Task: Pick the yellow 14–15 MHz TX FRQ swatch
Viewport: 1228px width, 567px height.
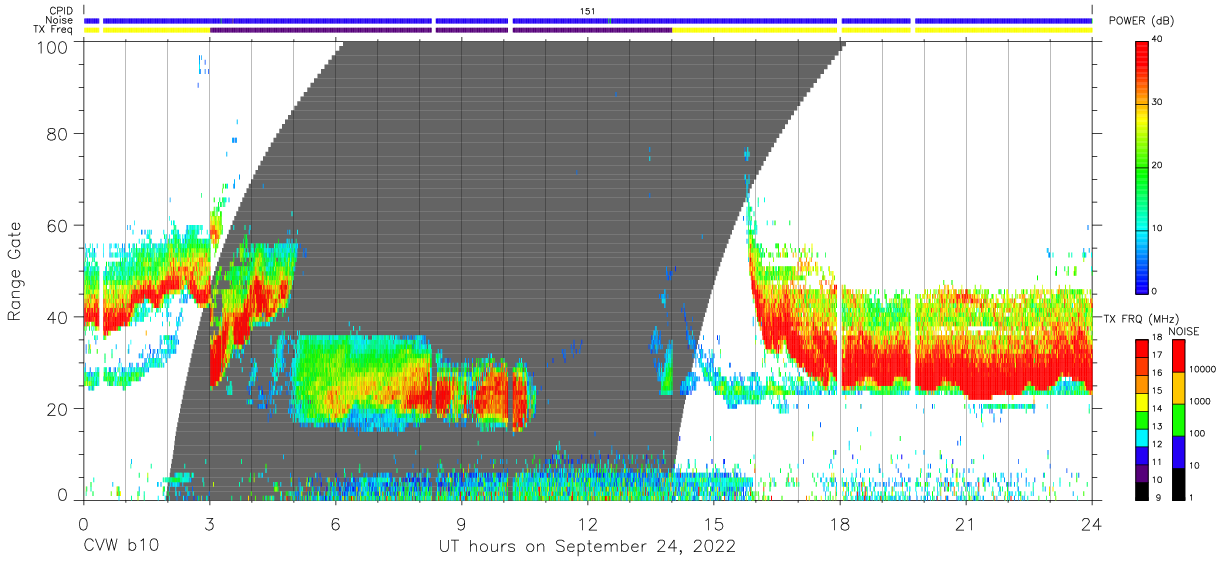Action: [x=1141, y=401]
